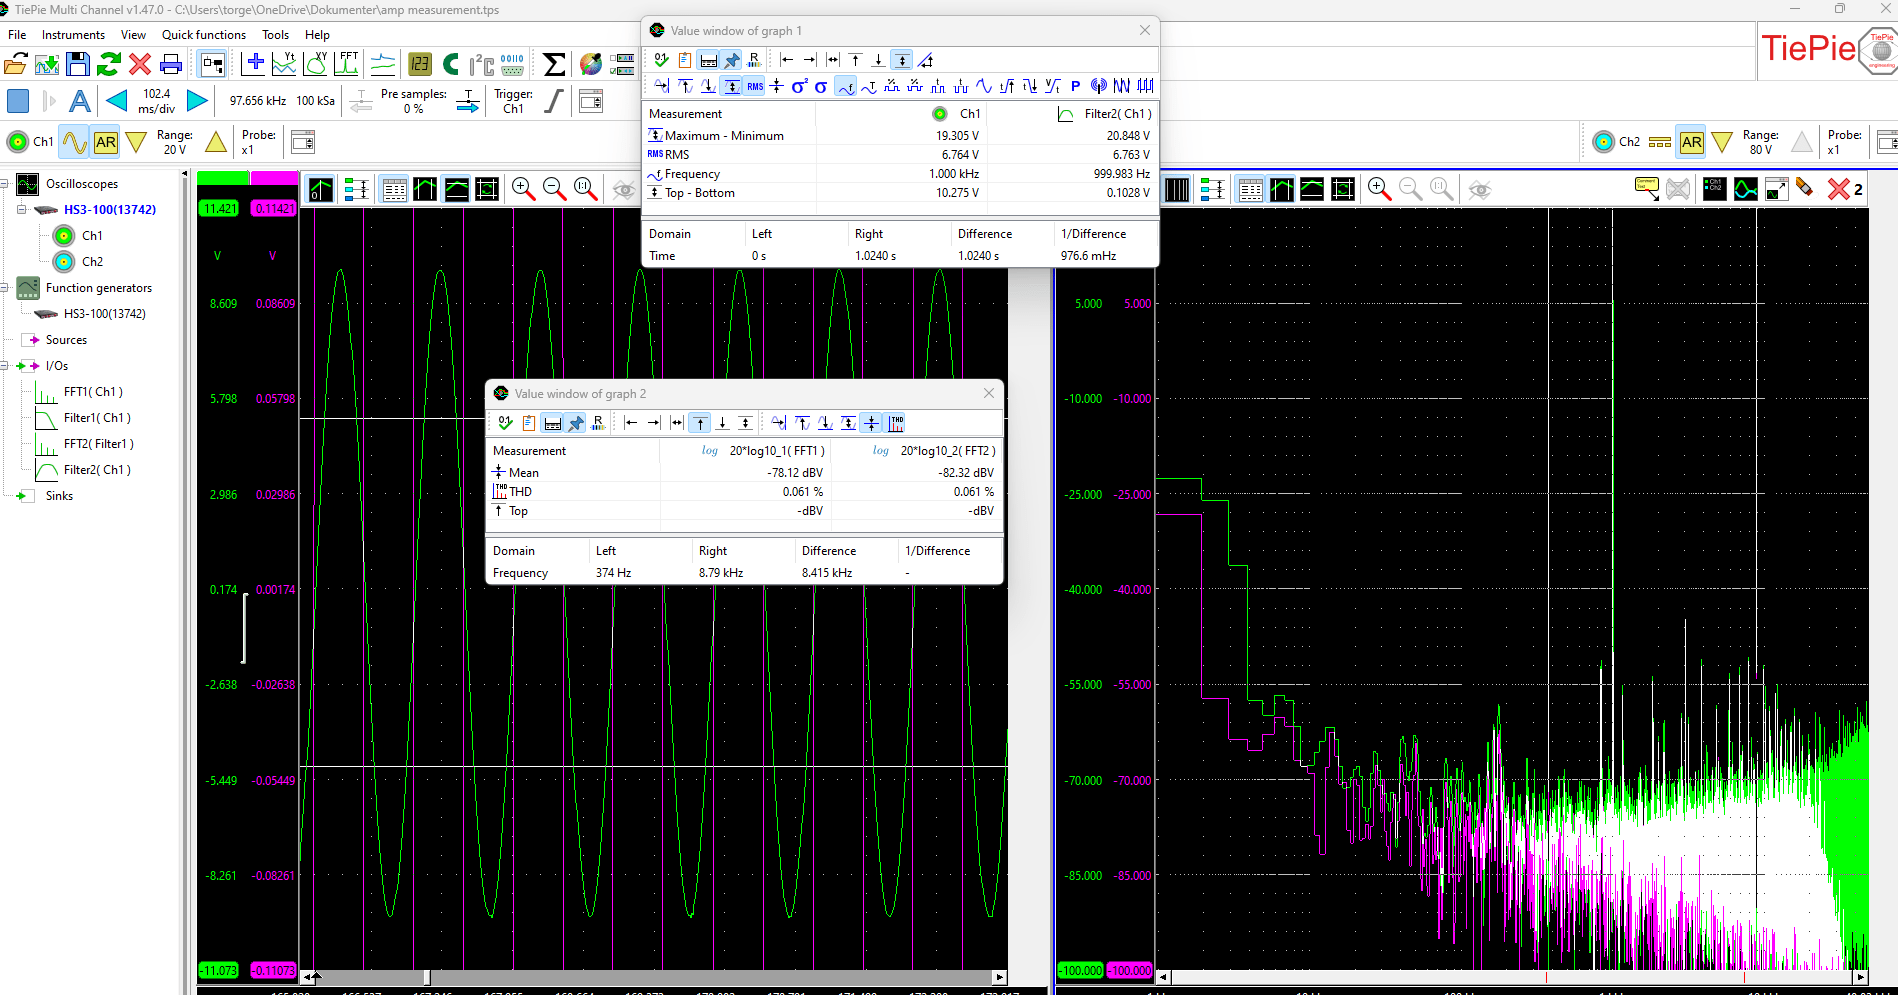Click the Comment Text label tool in graph 2
The width and height of the screenshot is (1898, 995).
(x=1646, y=189)
